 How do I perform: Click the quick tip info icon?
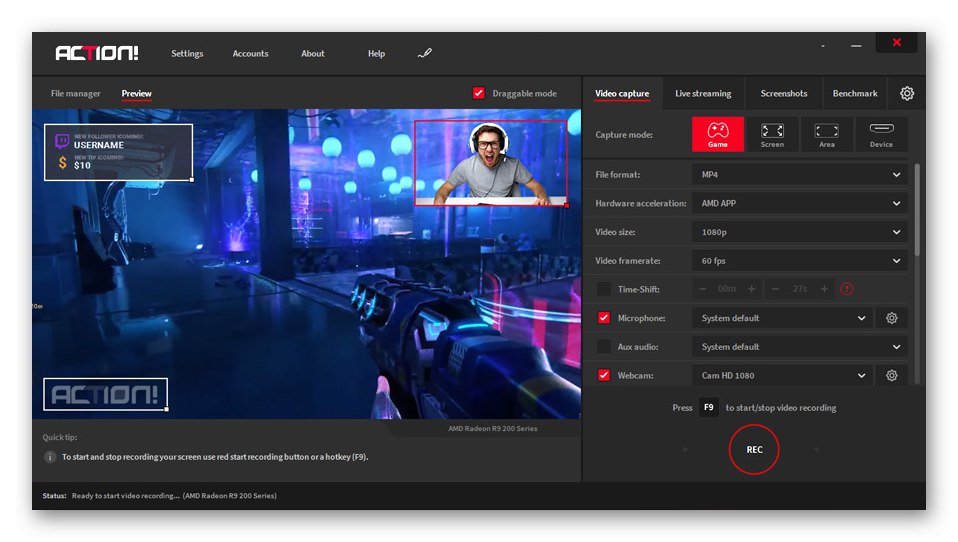pyautogui.click(x=50, y=456)
